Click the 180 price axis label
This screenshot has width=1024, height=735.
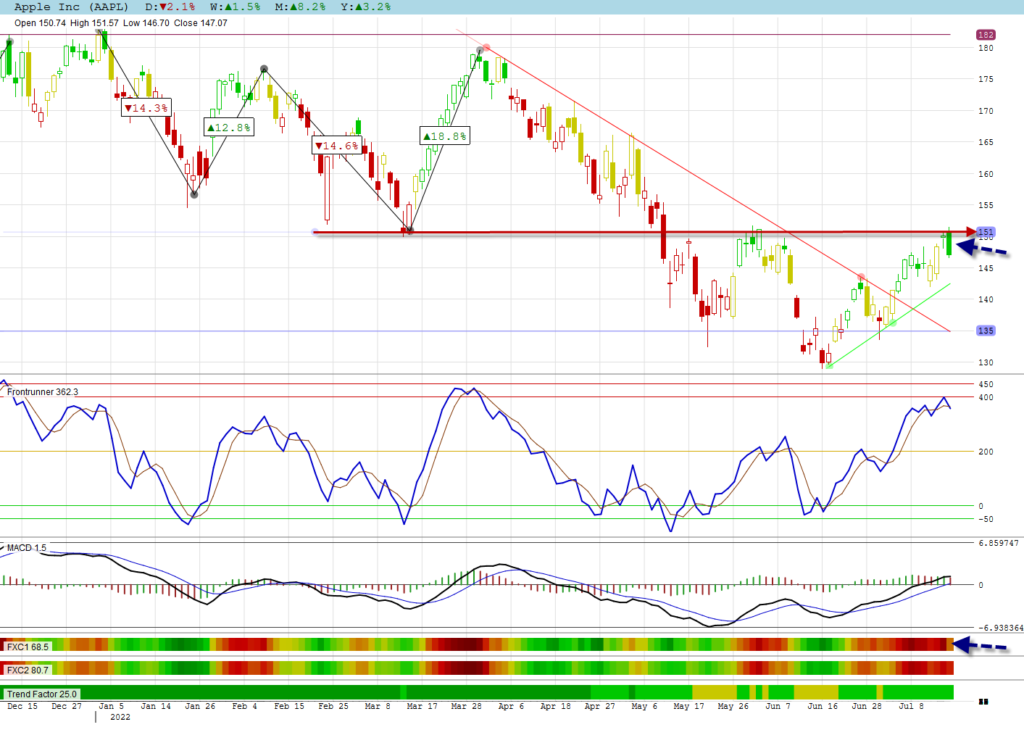click(985, 48)
